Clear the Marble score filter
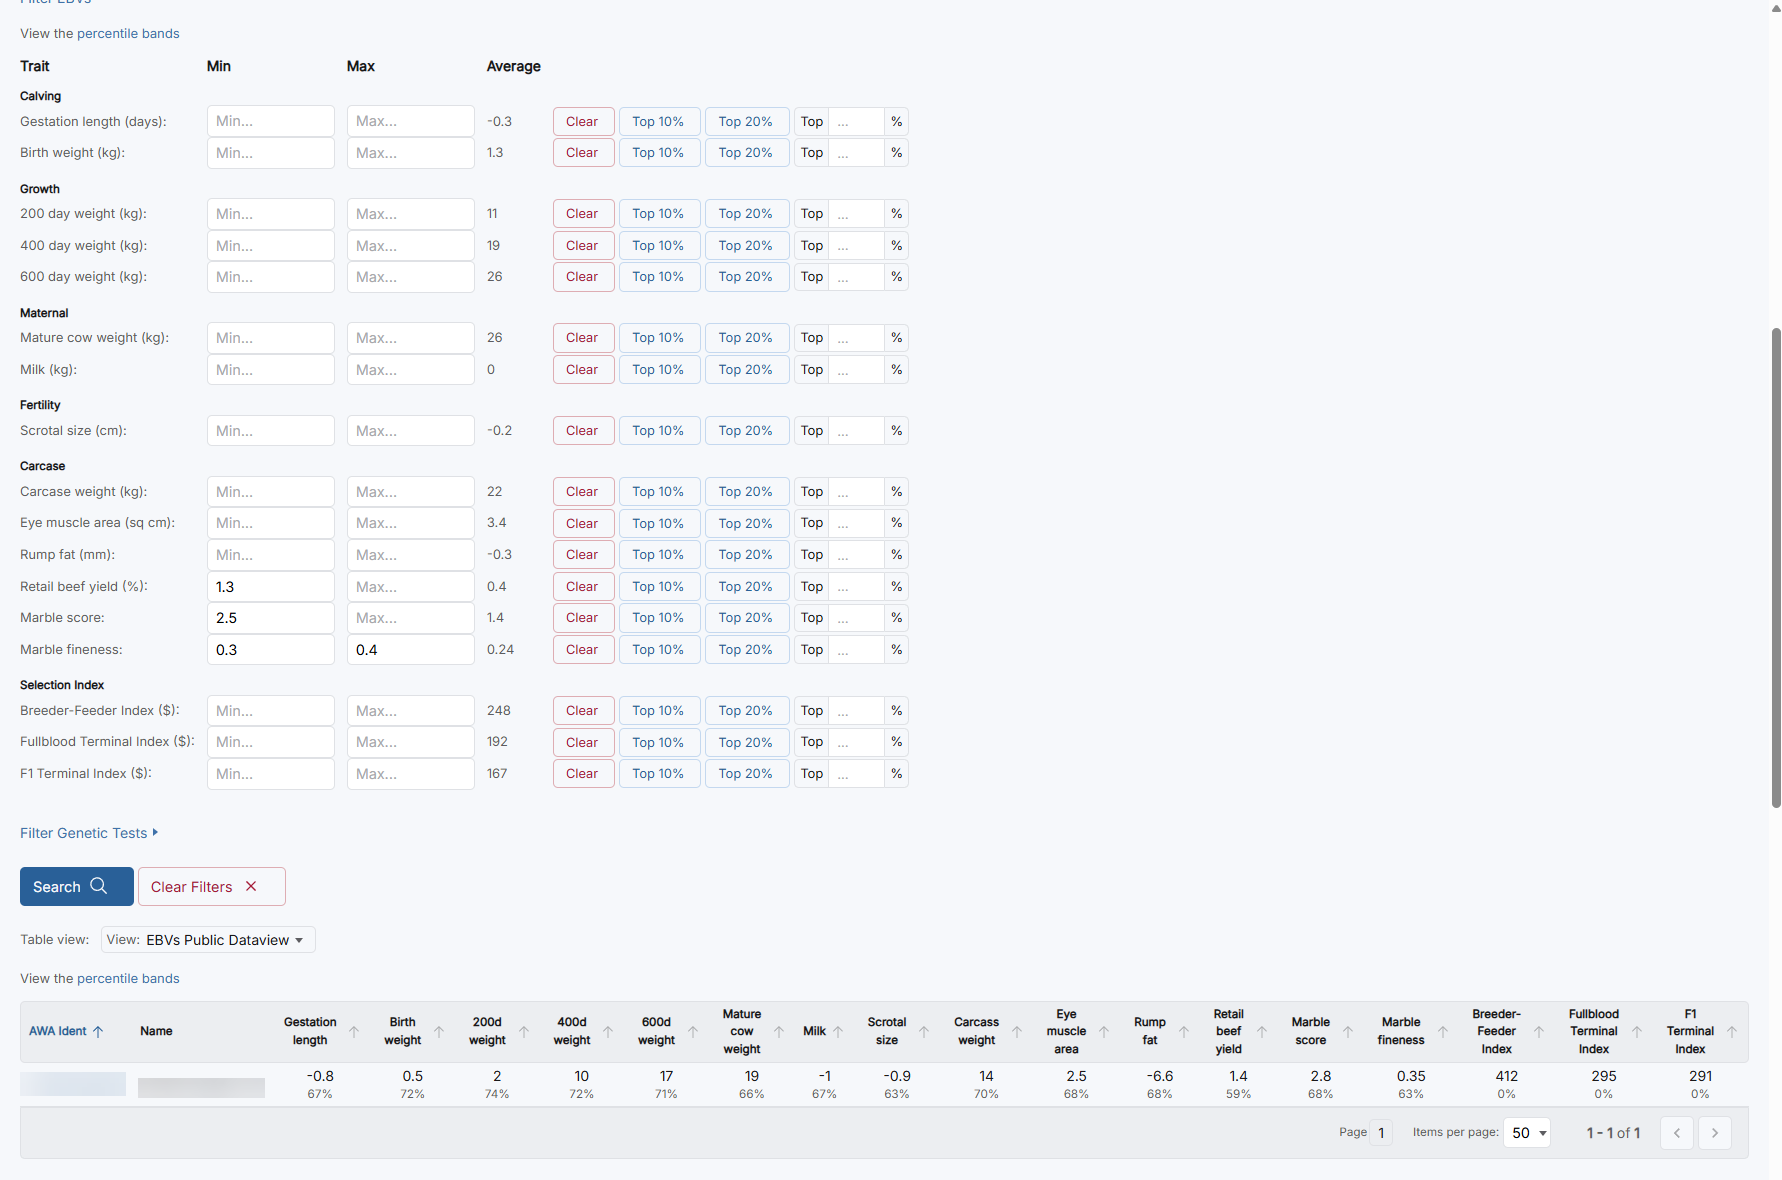 coord(583,618)
